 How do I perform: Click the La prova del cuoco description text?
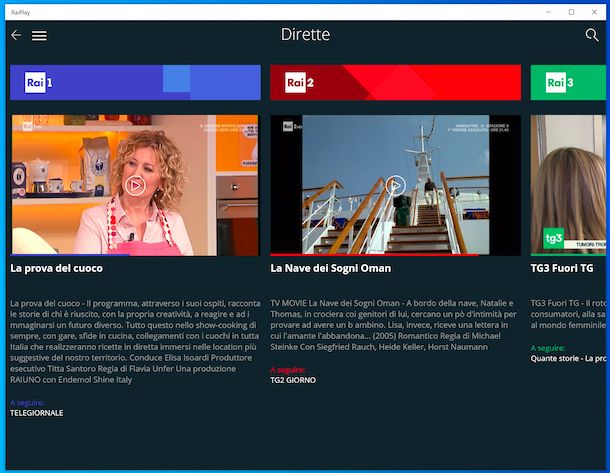point(135,342)
